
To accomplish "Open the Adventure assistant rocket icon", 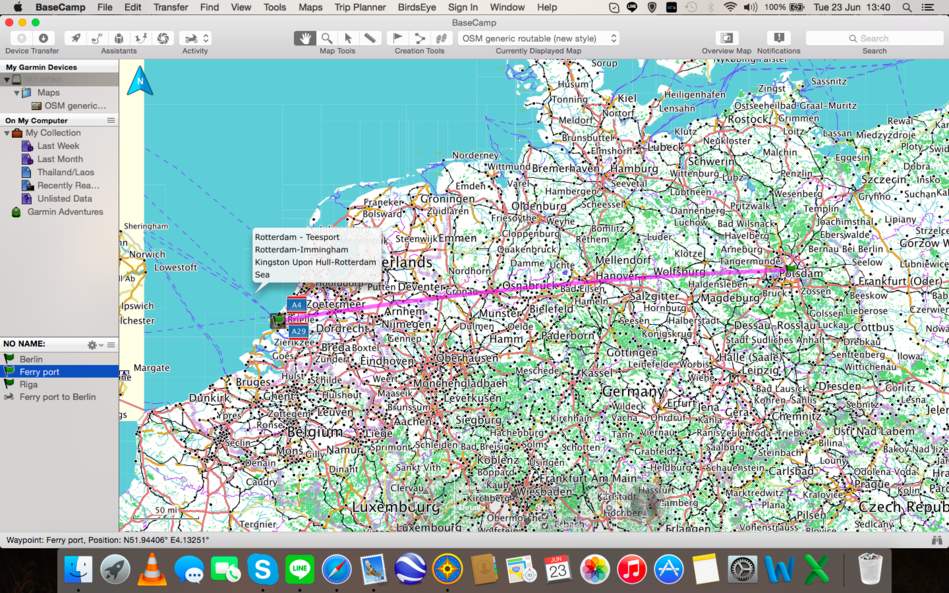I will (76, 38).
